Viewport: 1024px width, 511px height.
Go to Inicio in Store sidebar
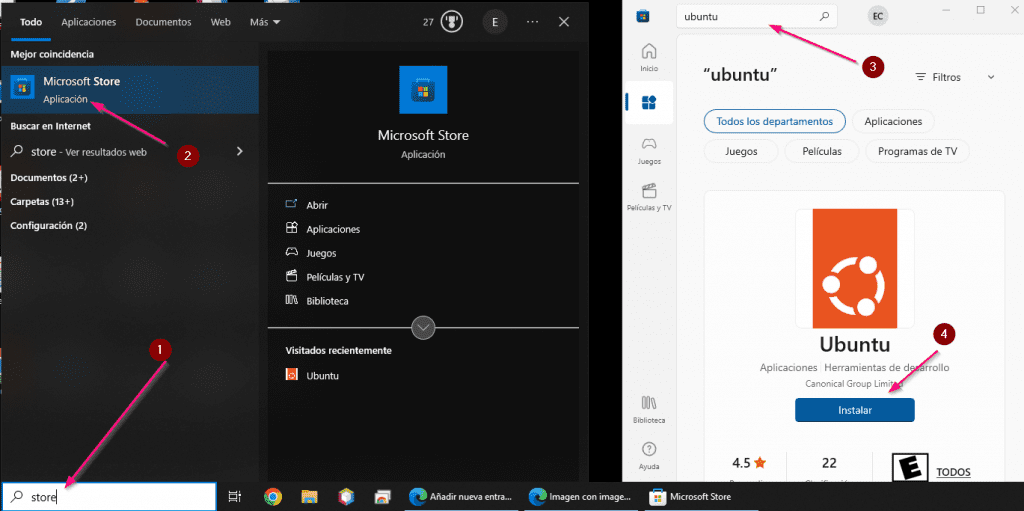649,58
